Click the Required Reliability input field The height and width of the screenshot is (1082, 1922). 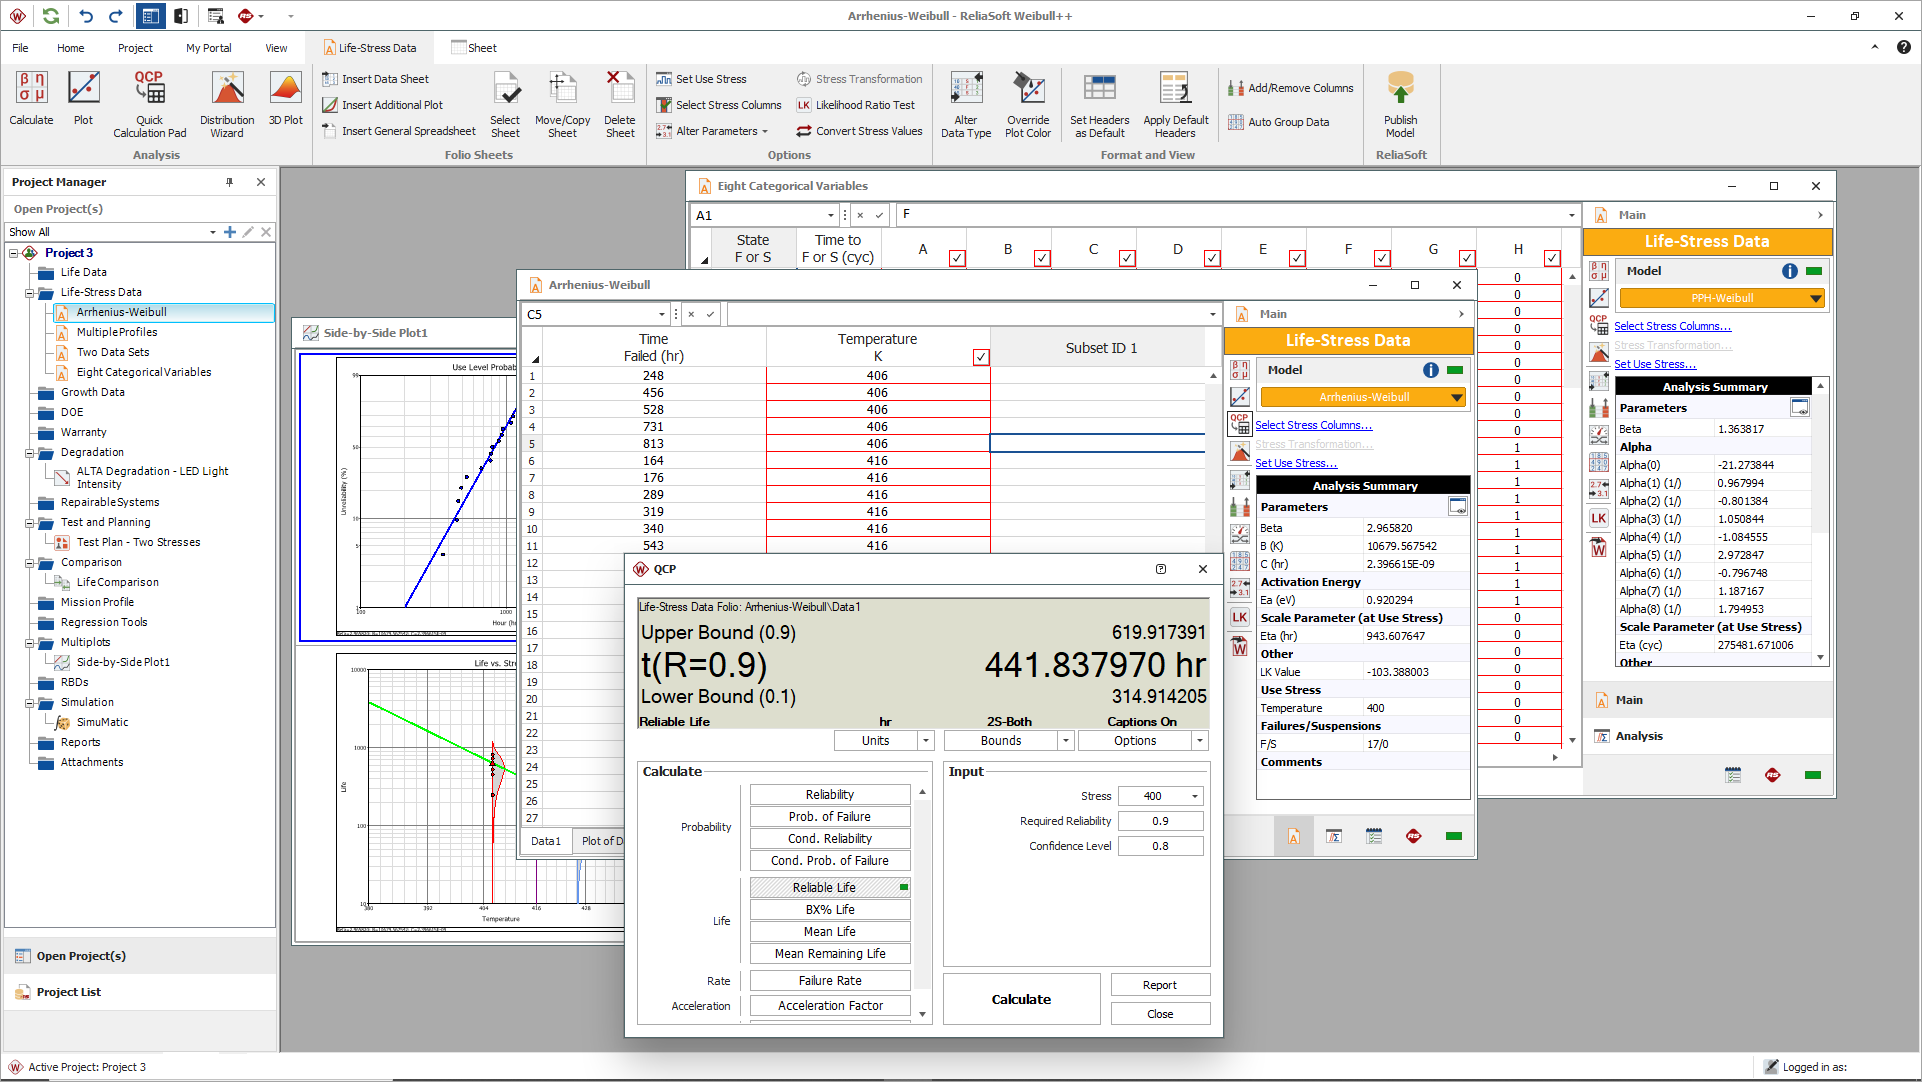(1160, 821)
